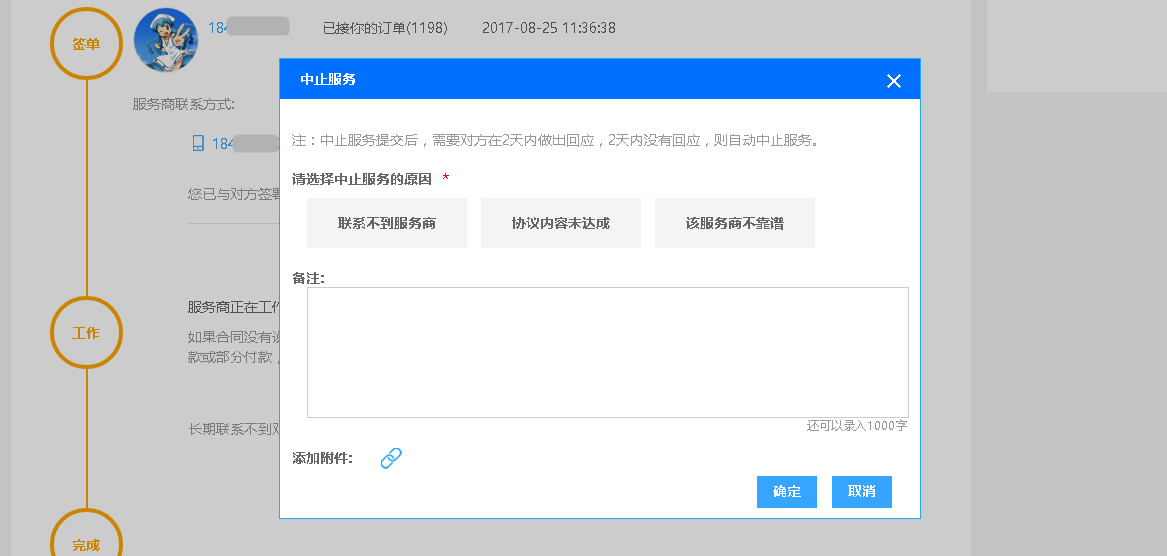
Task: Click the 请选择中止服务的原因 label
Action: pos(362,179)
